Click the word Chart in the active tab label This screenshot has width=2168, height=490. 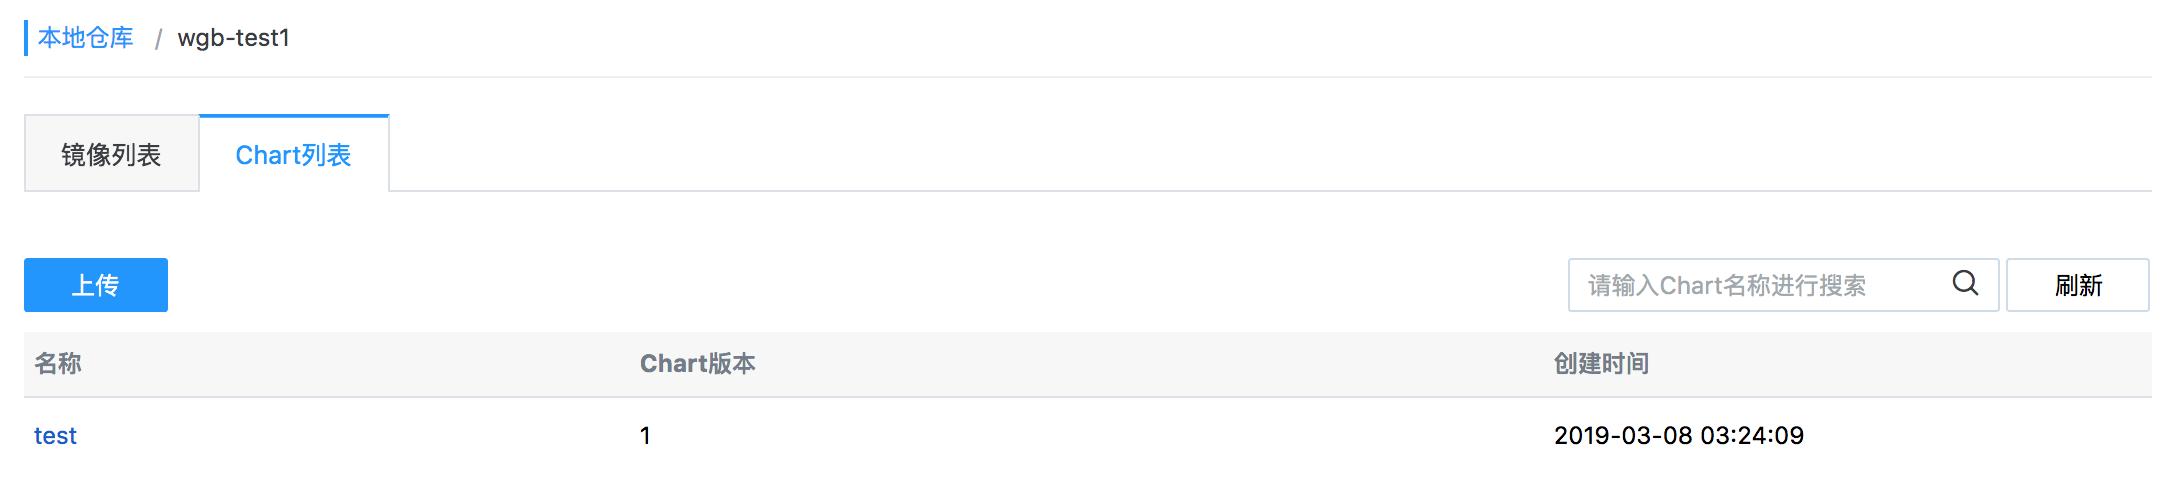[x=268, y=155]
